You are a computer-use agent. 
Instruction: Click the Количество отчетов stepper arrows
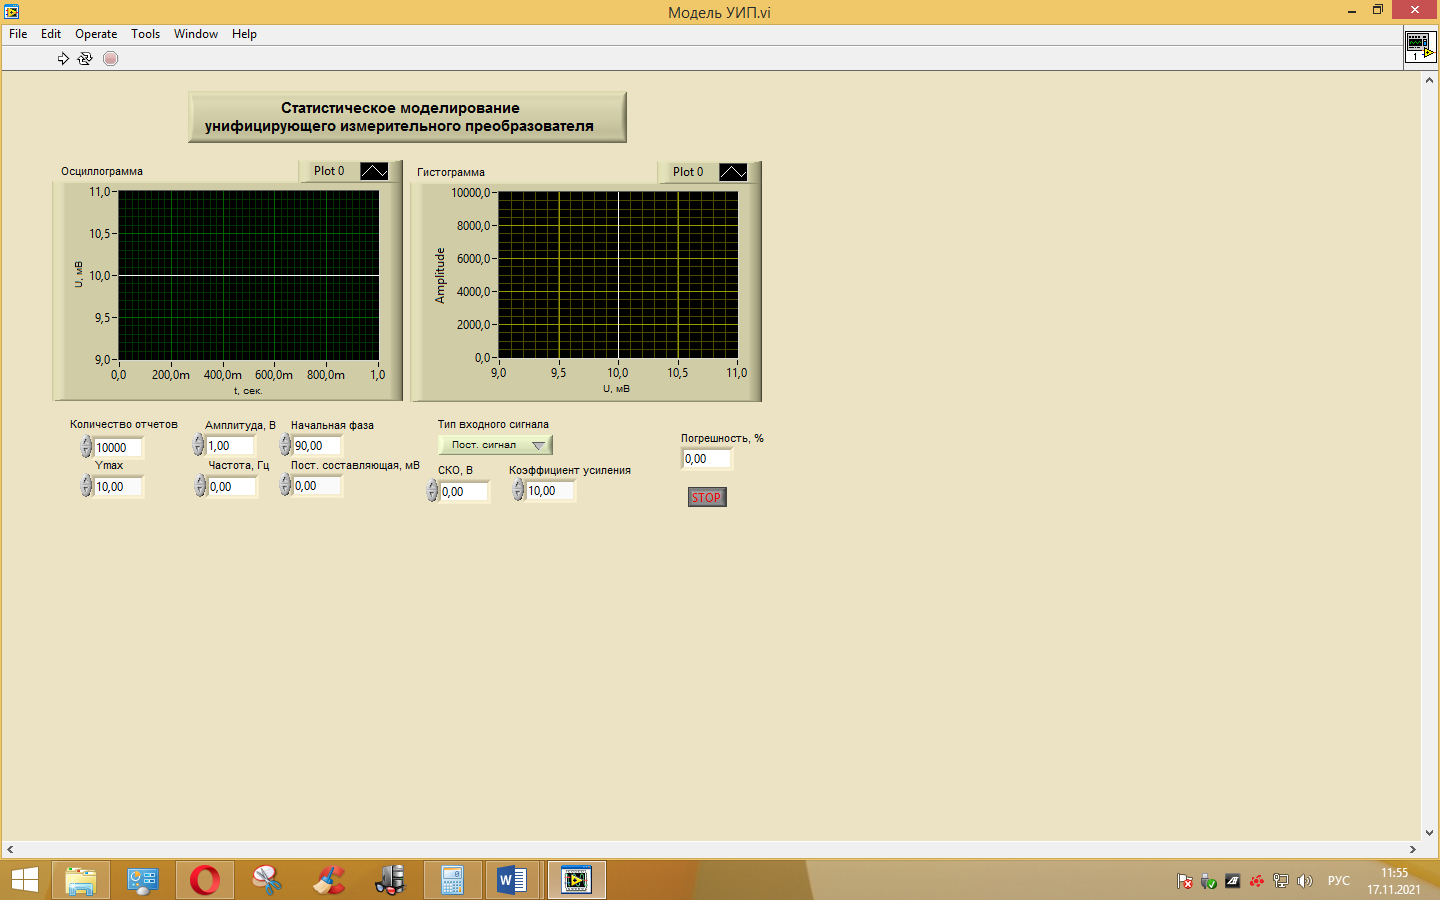click(x=87, y=447)
